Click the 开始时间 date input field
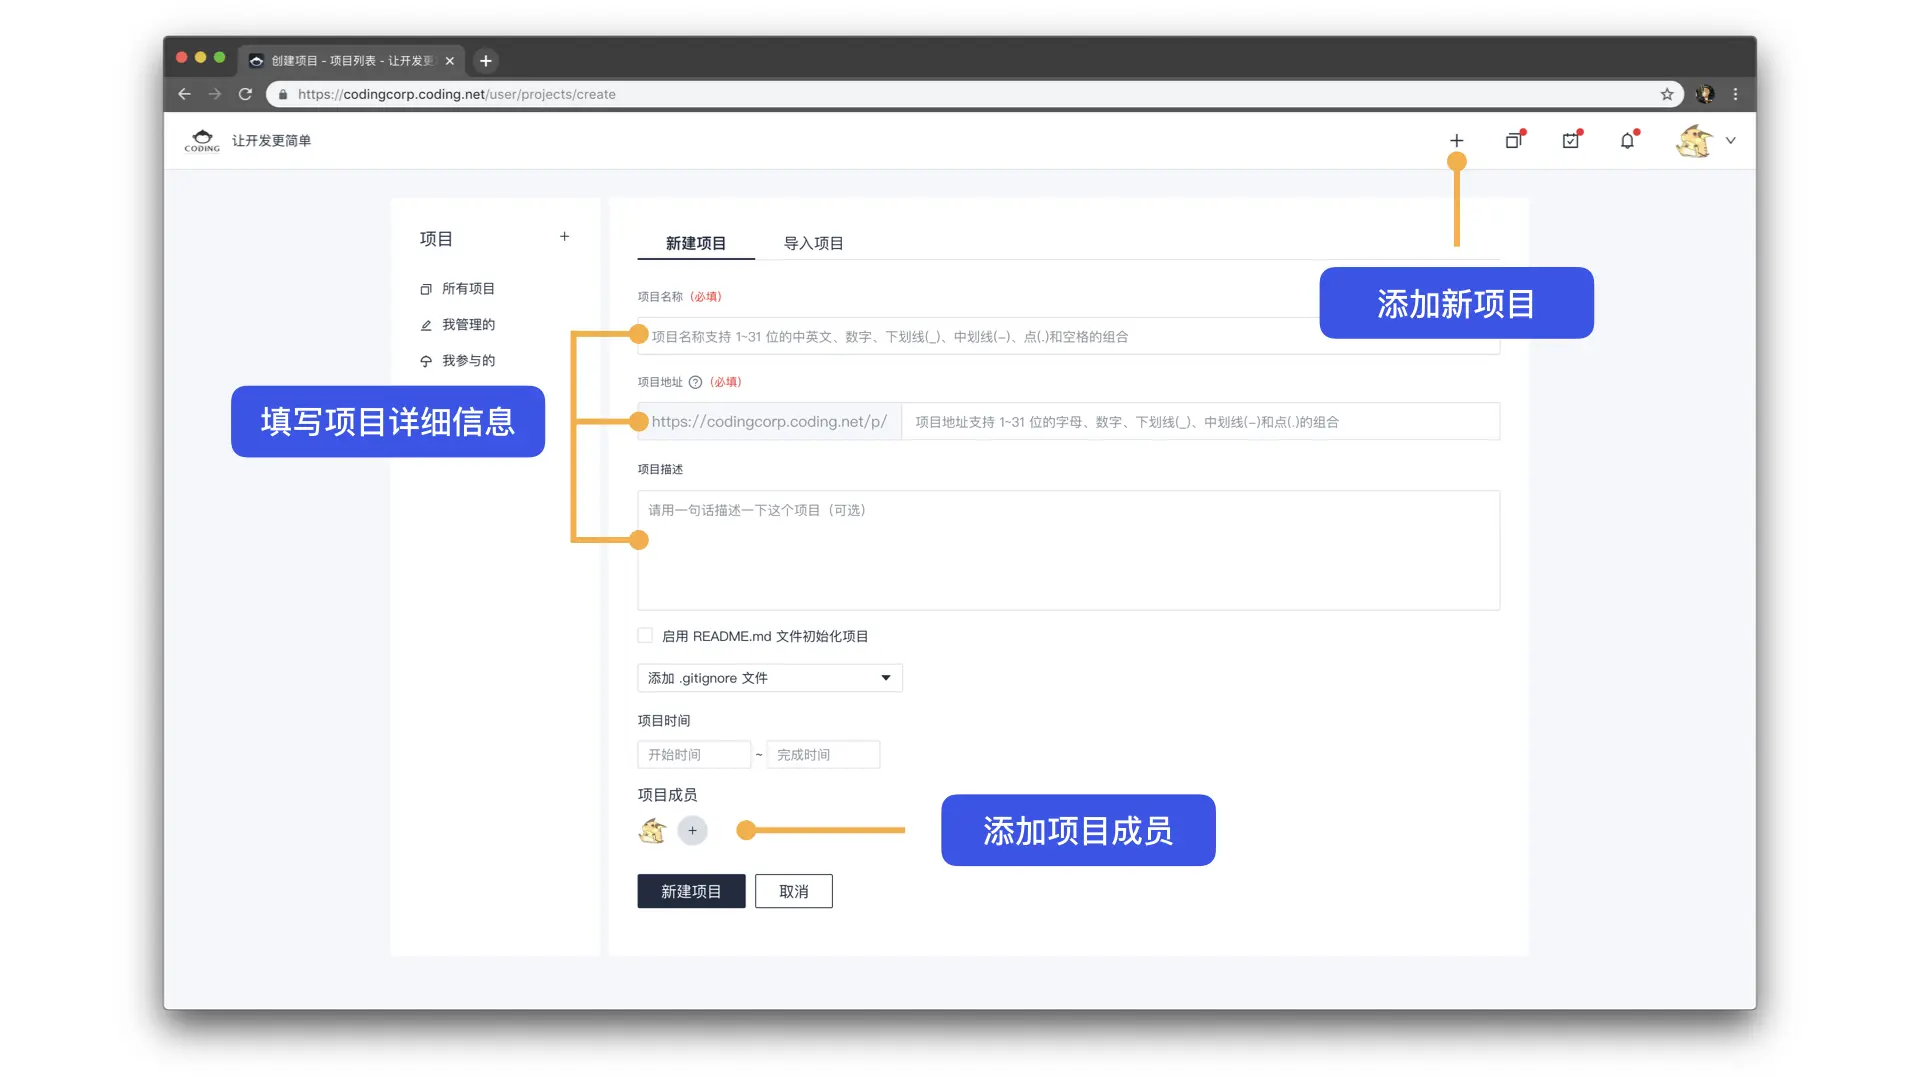The width and height of the screenshot is (1920, 1080). [x=693, y=754]
